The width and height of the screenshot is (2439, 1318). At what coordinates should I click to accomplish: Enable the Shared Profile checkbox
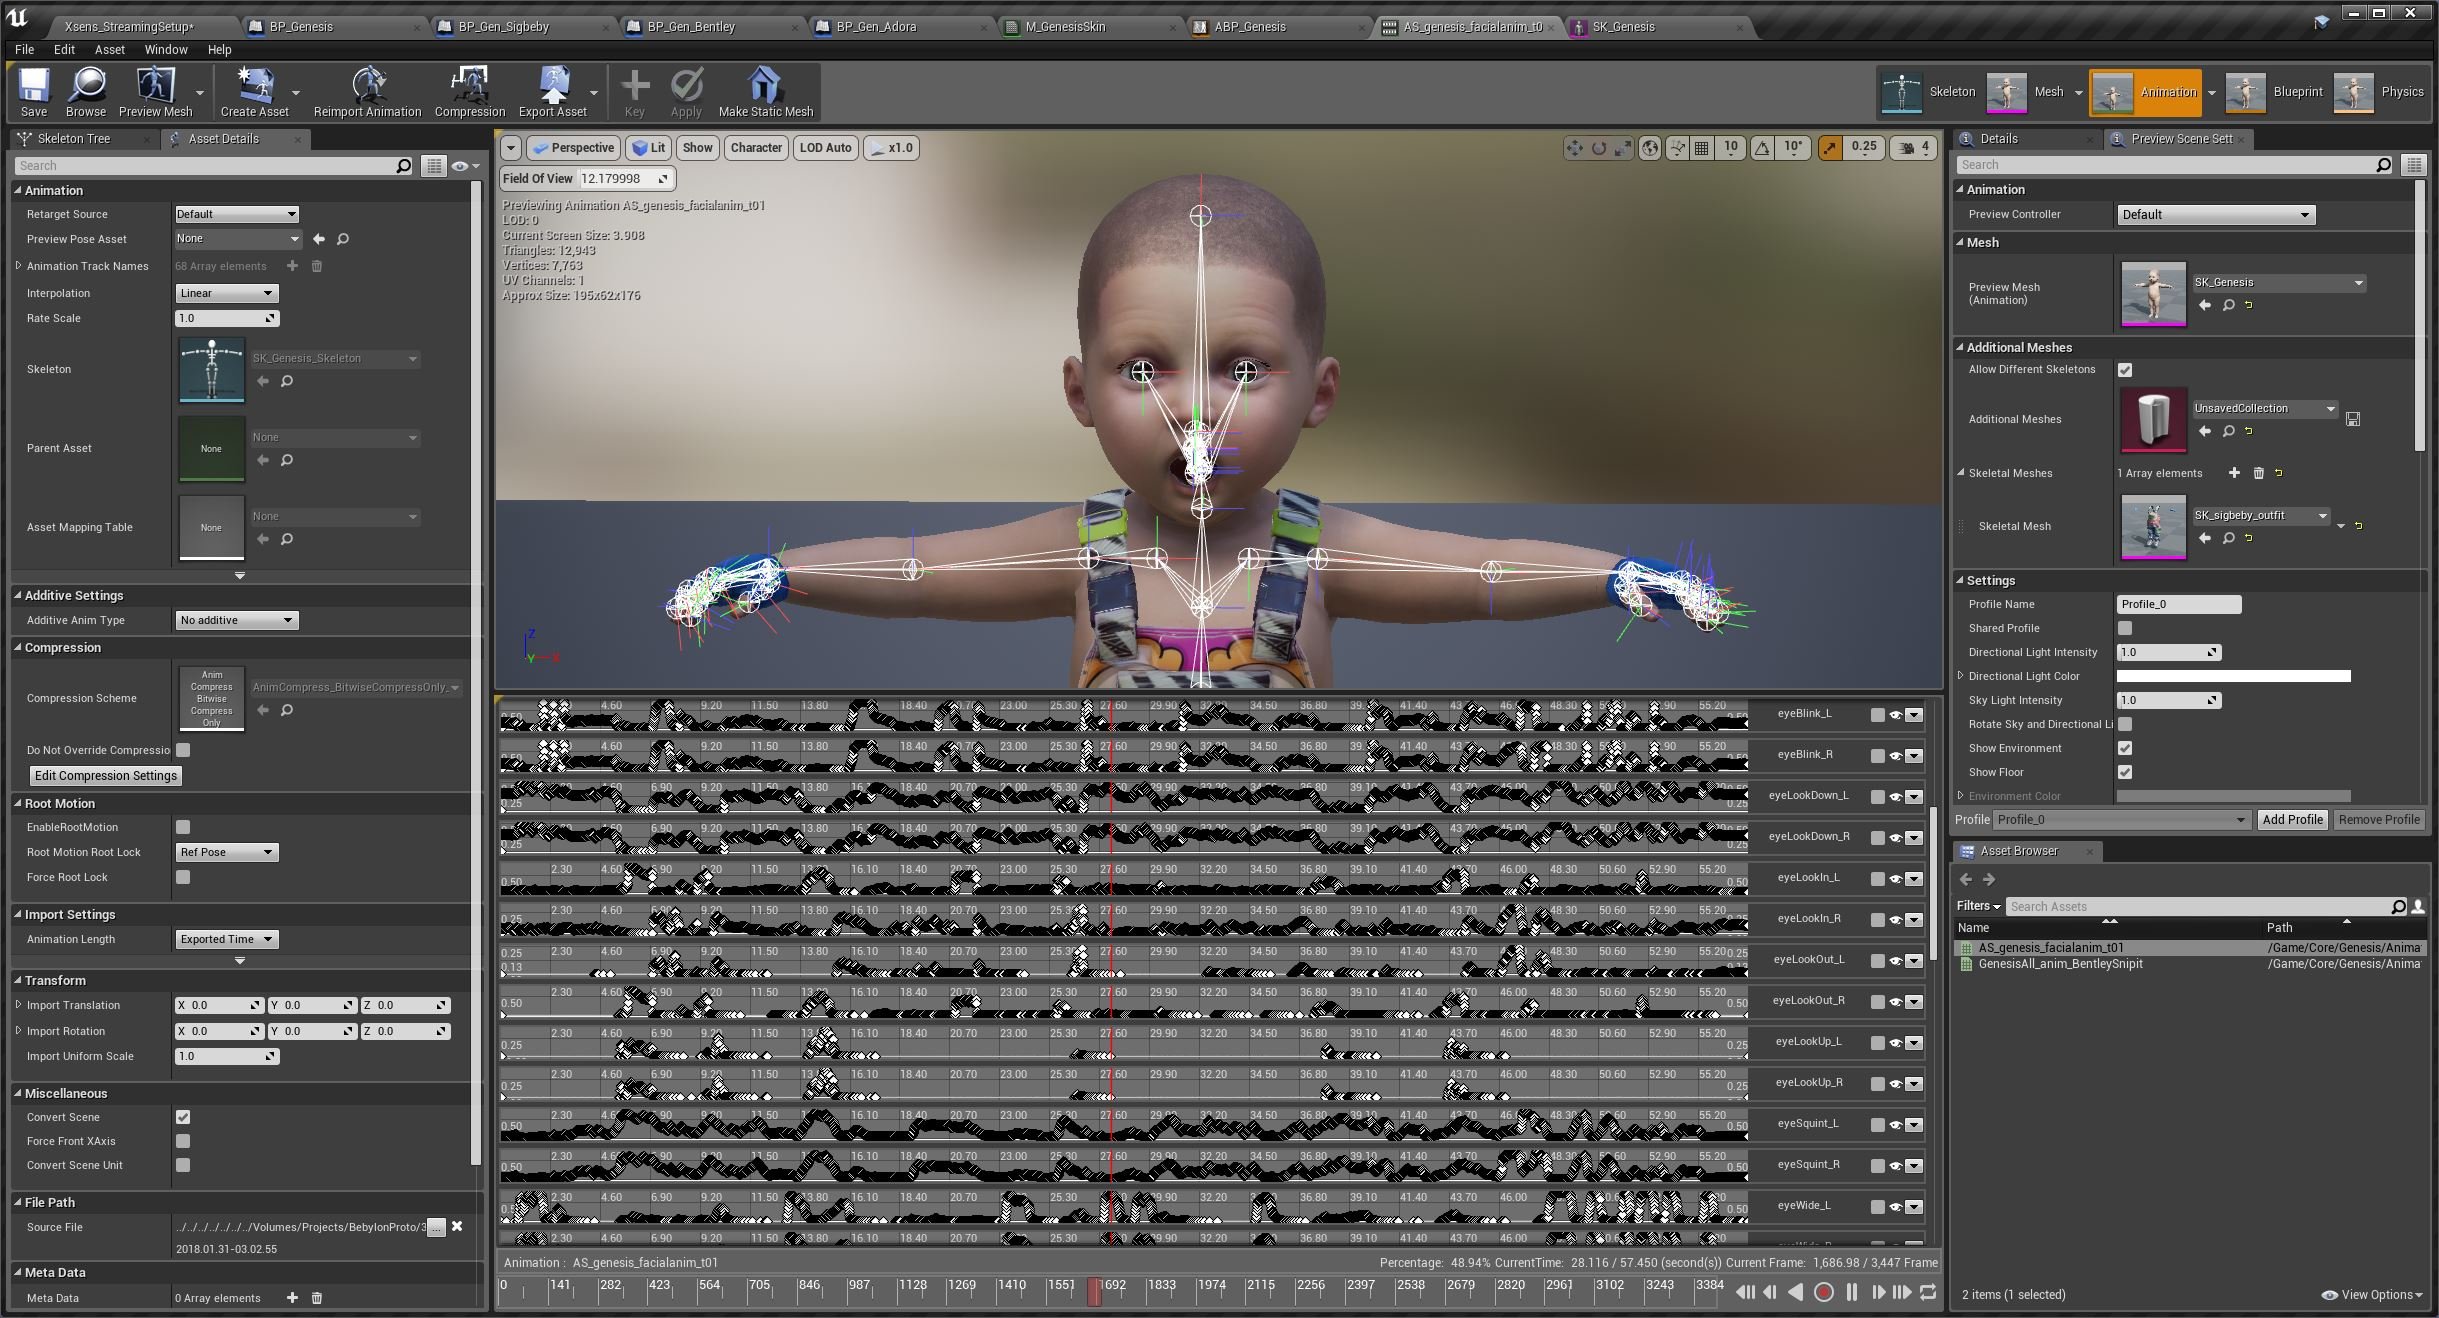tap(2125, 628)
